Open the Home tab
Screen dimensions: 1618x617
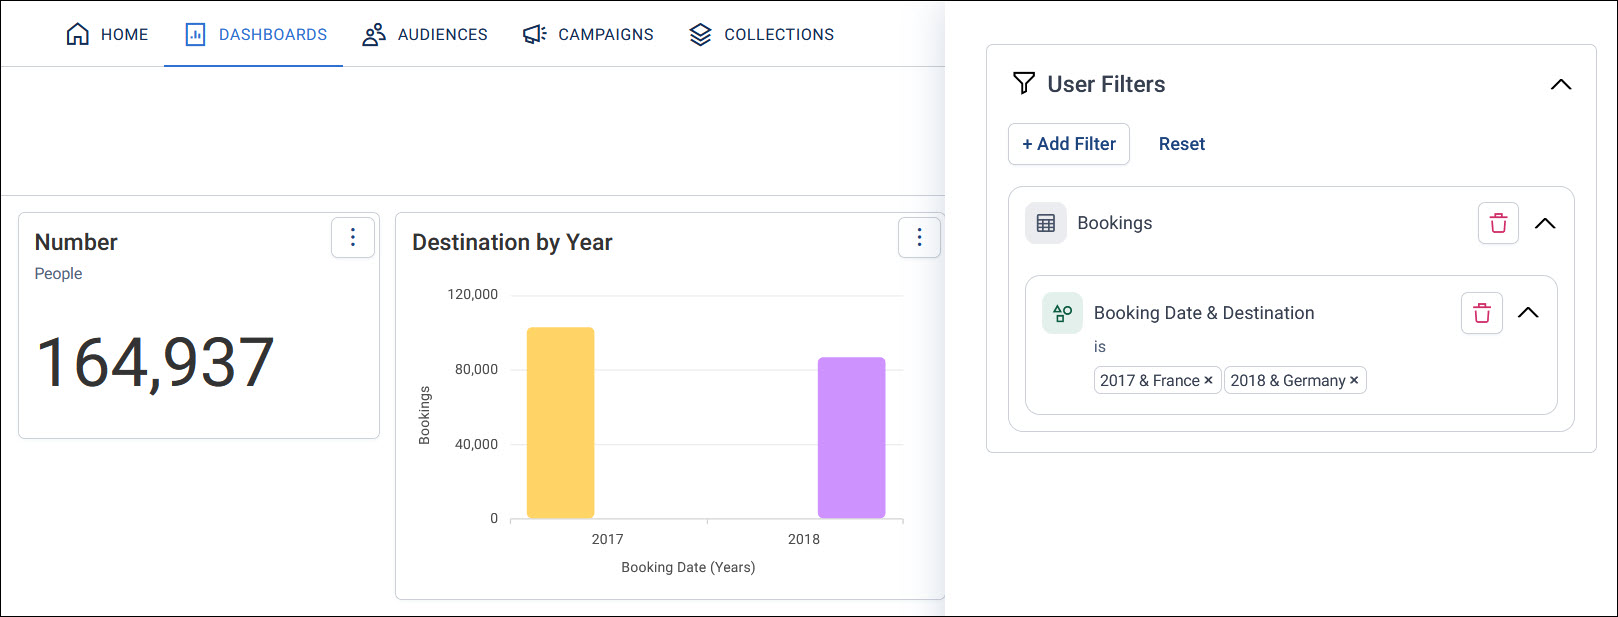[x=107, y=34]
